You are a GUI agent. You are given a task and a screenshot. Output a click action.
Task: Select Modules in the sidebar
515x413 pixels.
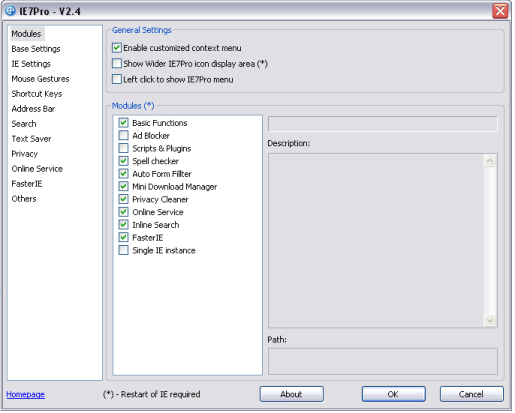click(x=26, y=34)
